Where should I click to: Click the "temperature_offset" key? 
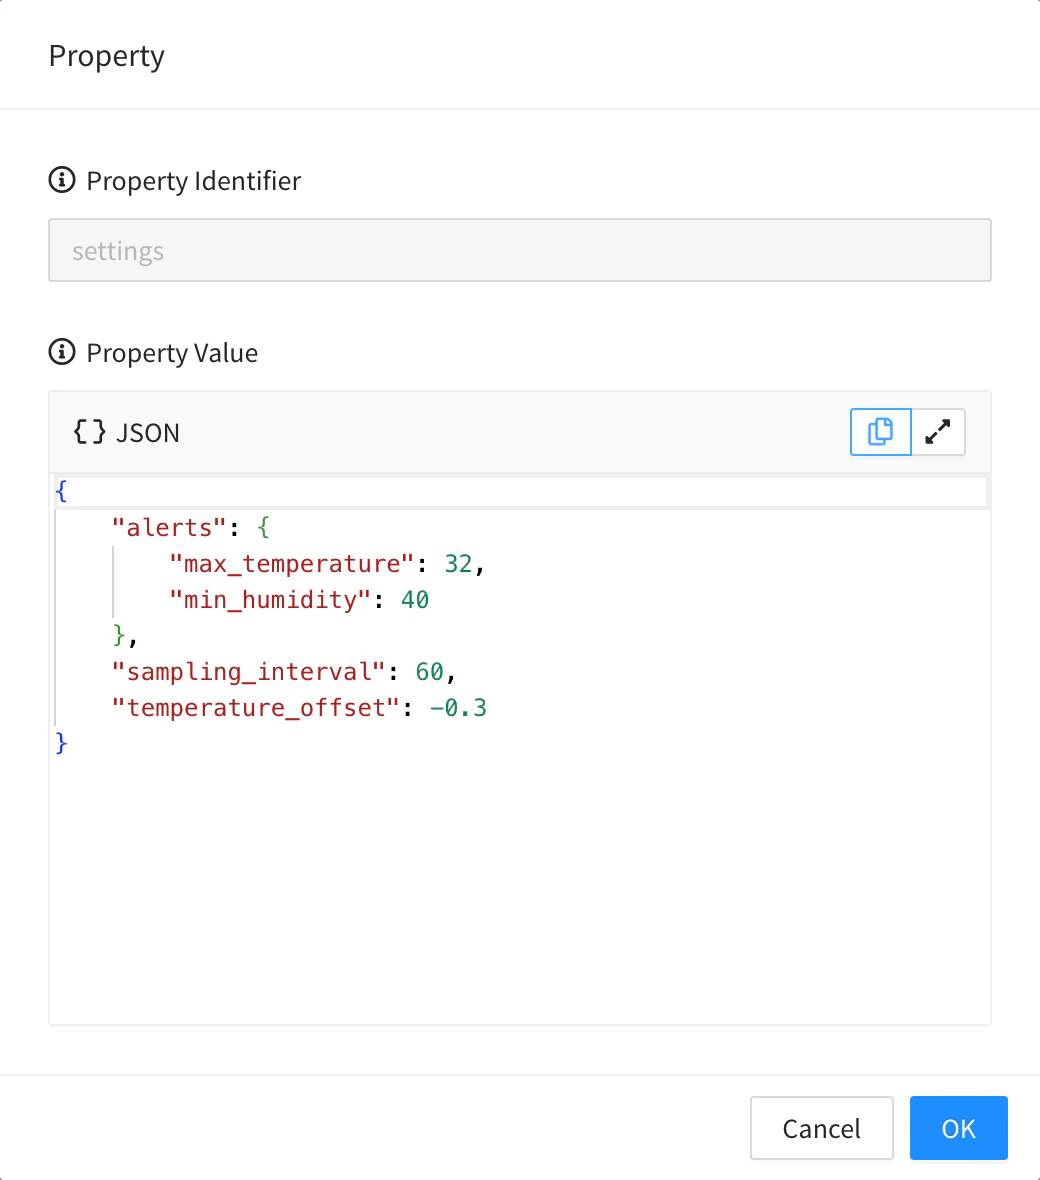[255, 707]
